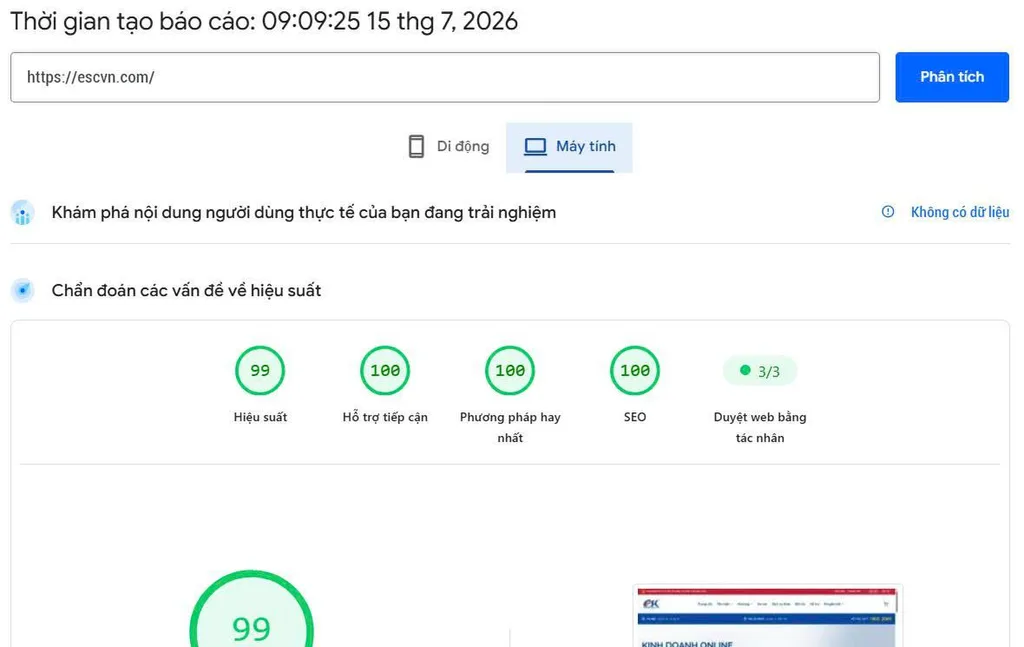1024x647 pixels.
Task: Click the laptop computer icon
Action: pyautogui.click(x=535, y=146)
